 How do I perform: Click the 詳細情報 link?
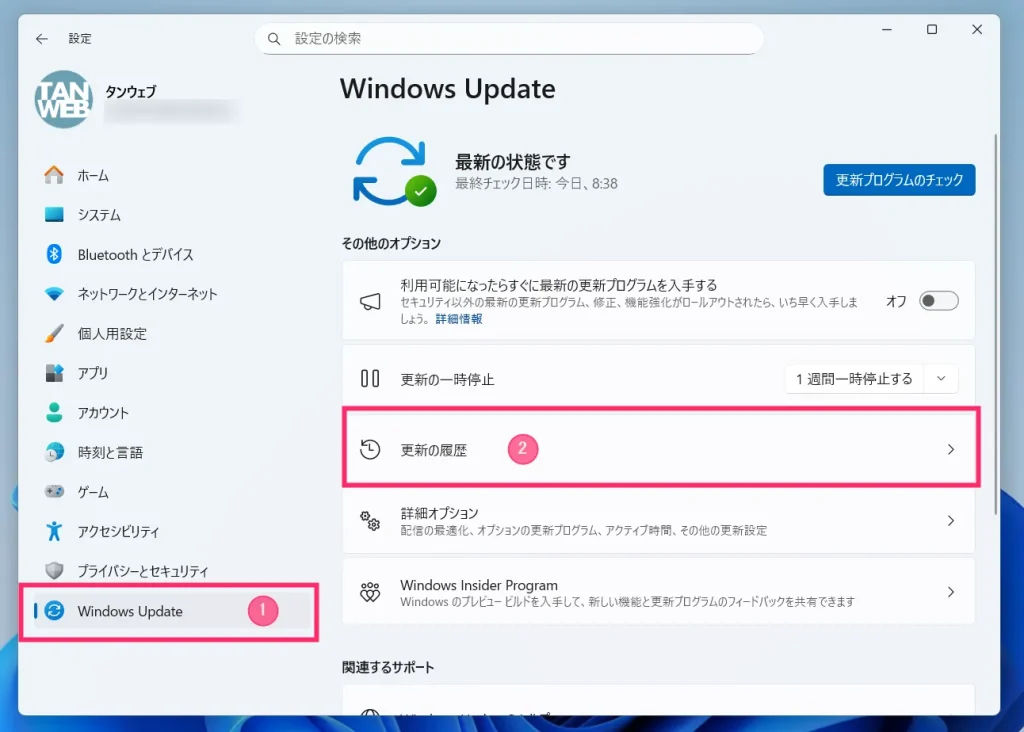[459, 319]
